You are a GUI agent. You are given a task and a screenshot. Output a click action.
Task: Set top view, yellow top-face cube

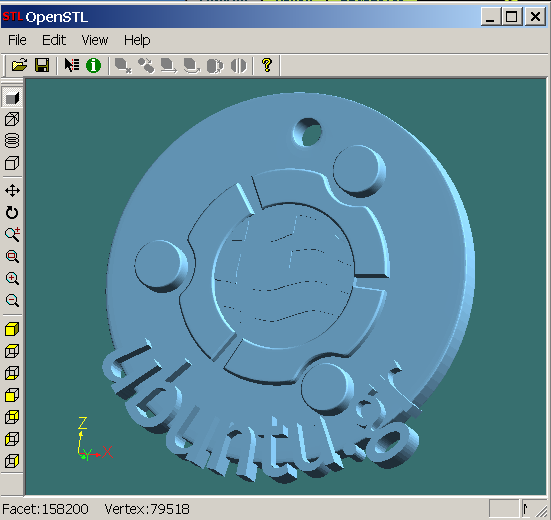click(x=12, y=351)
